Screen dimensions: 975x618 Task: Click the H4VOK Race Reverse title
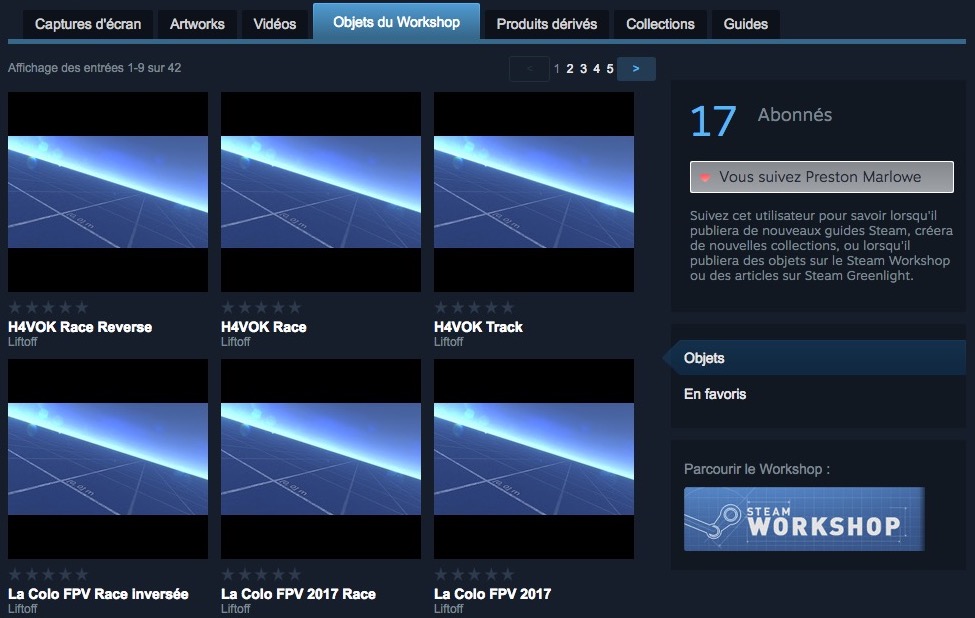(x=80, y=327)
